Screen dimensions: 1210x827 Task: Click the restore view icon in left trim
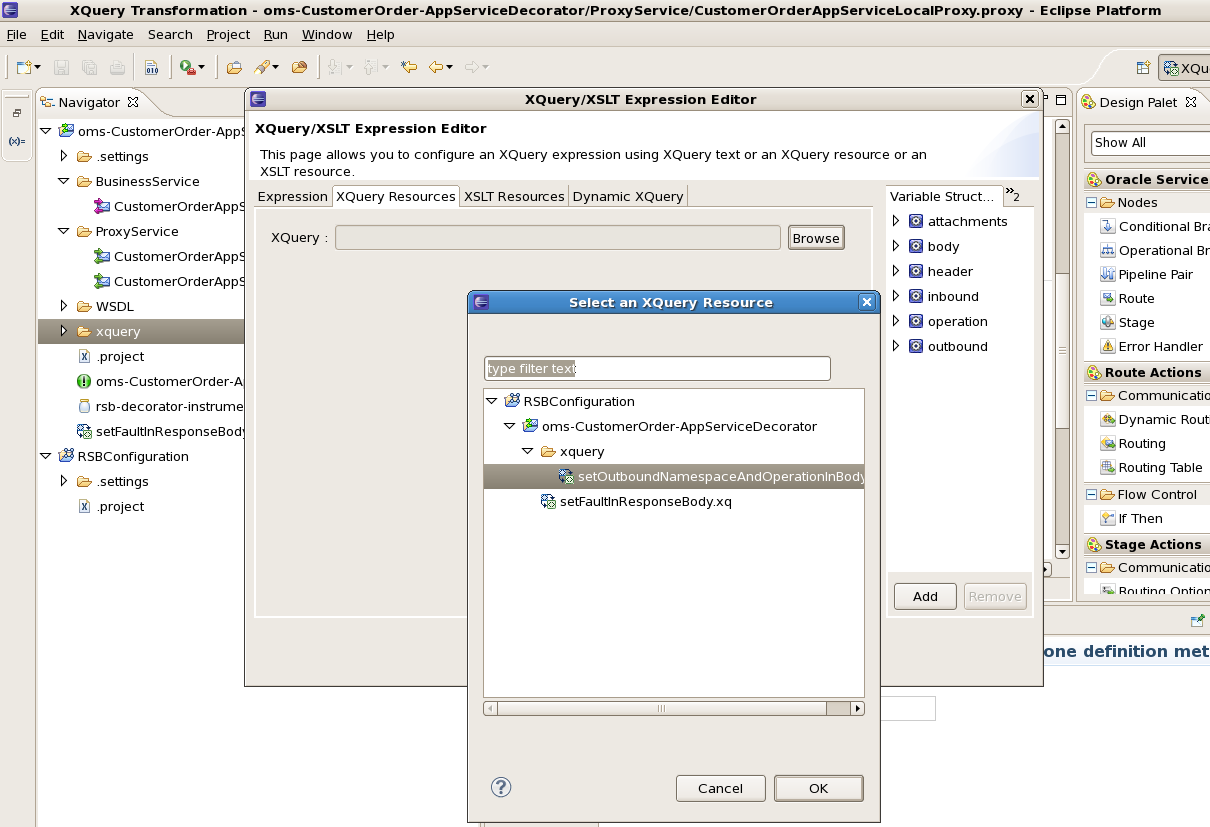[x=17, y=113]
